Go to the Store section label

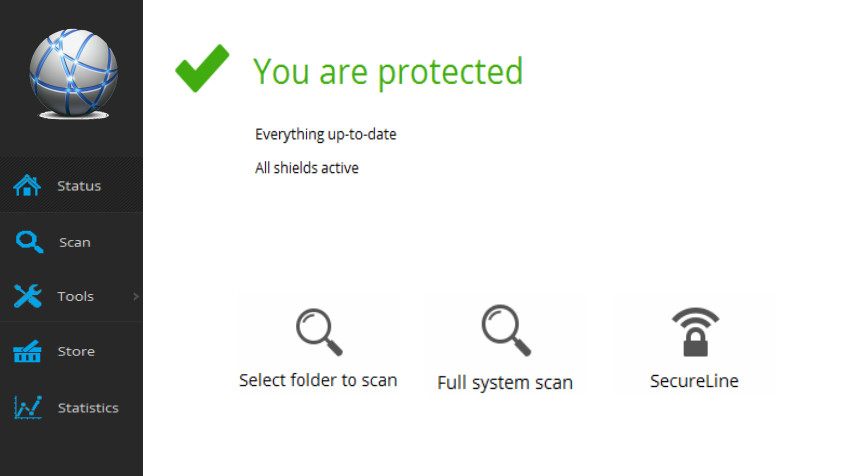76,352
